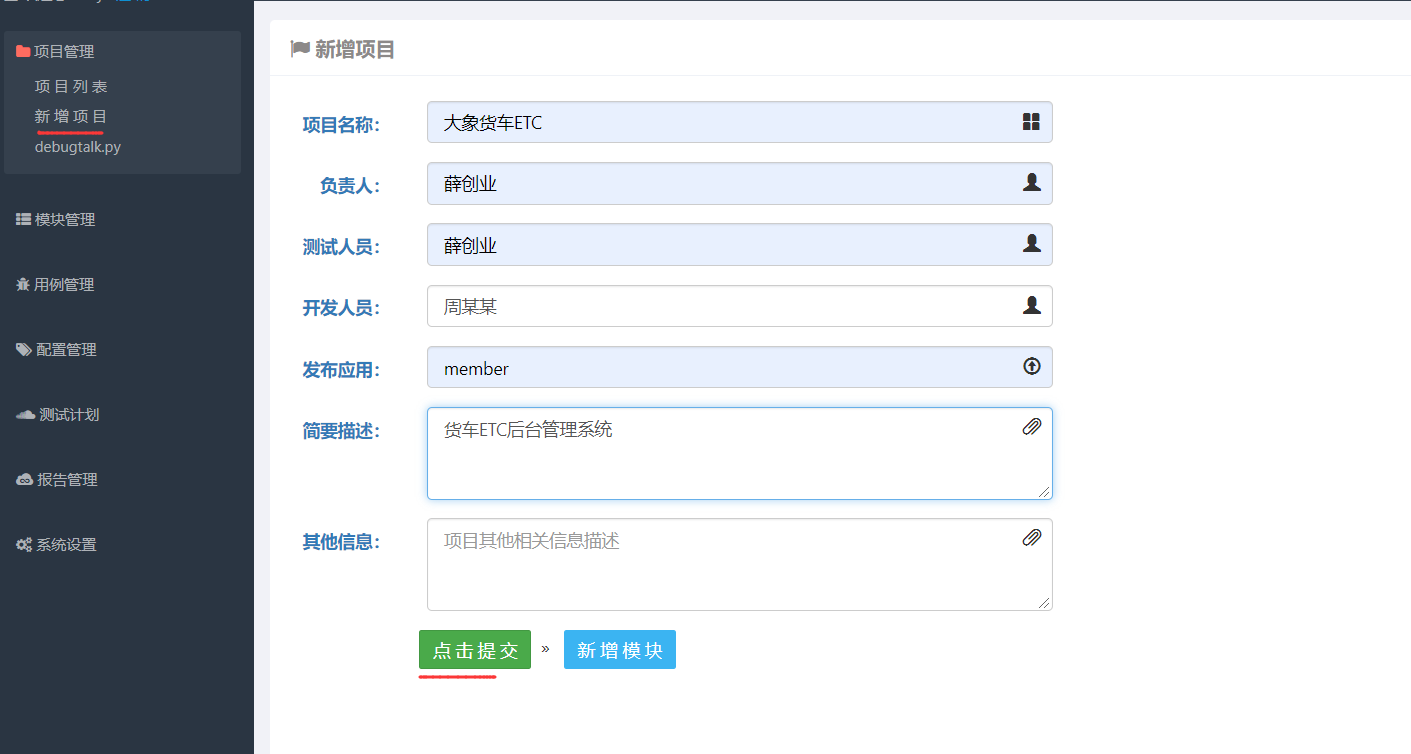Click the user icon in 开发人员 field
1411x754 pixels.
(x=1032, y=305)
